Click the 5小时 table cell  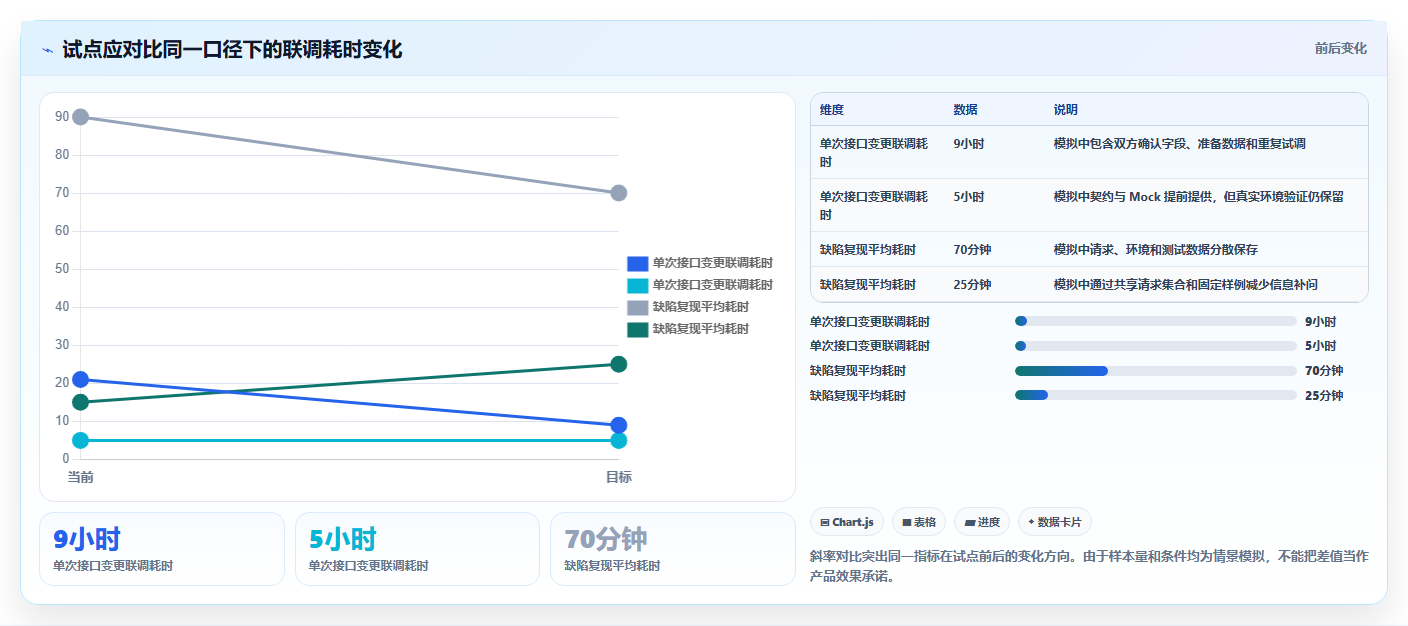969,197
